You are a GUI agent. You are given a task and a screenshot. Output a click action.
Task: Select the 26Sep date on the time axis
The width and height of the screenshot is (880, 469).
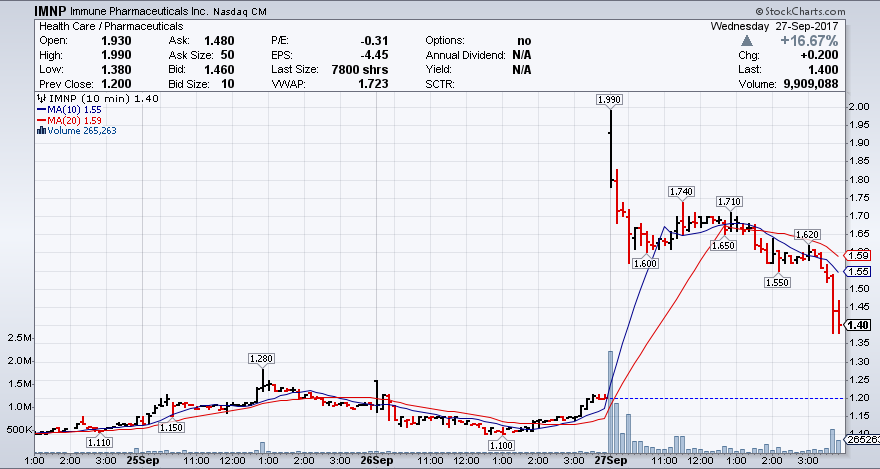[x=375, y=461]
